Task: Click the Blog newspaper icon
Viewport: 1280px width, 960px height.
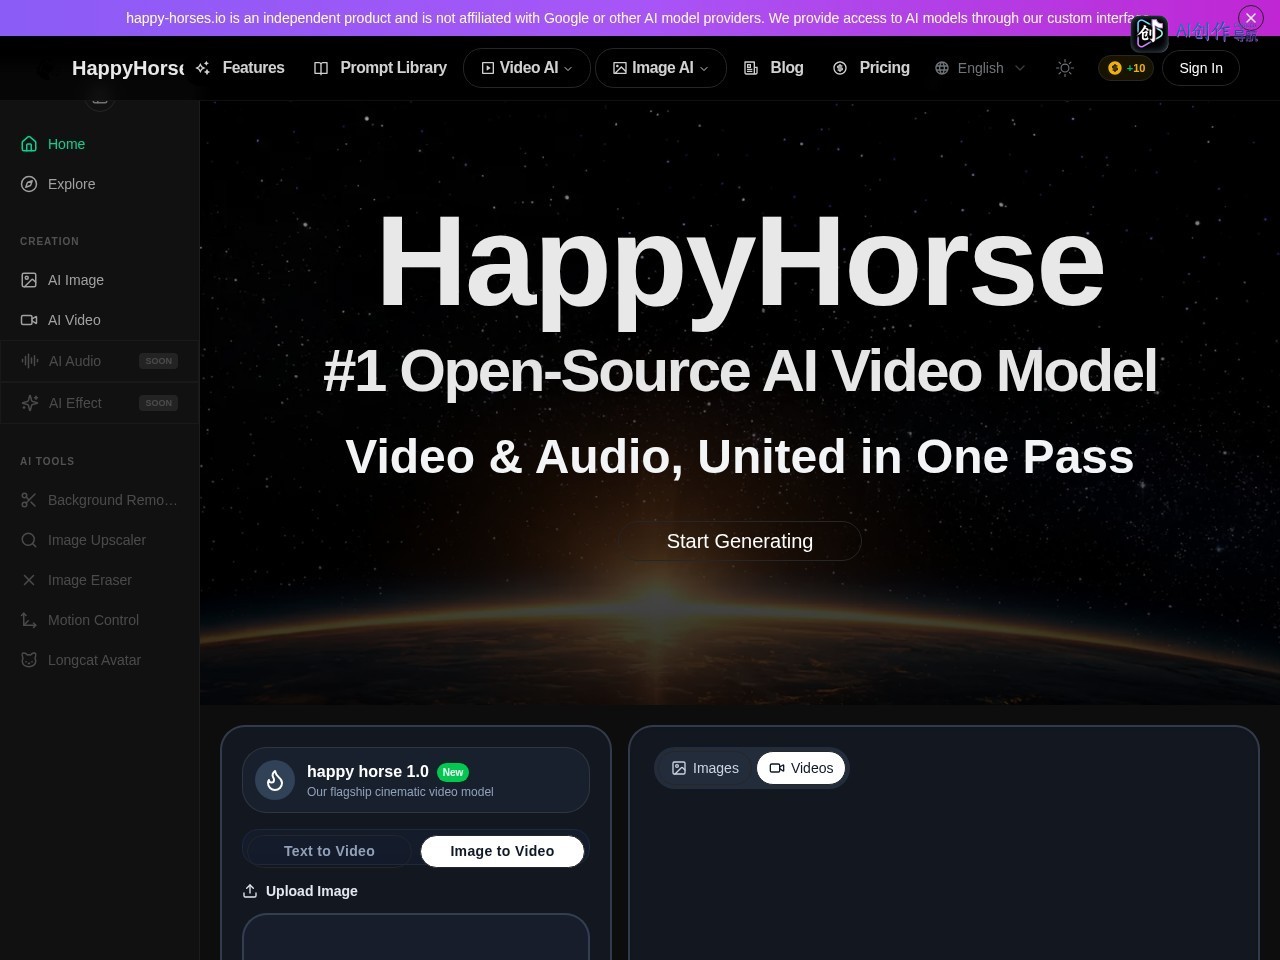Action: pos(751,68)
